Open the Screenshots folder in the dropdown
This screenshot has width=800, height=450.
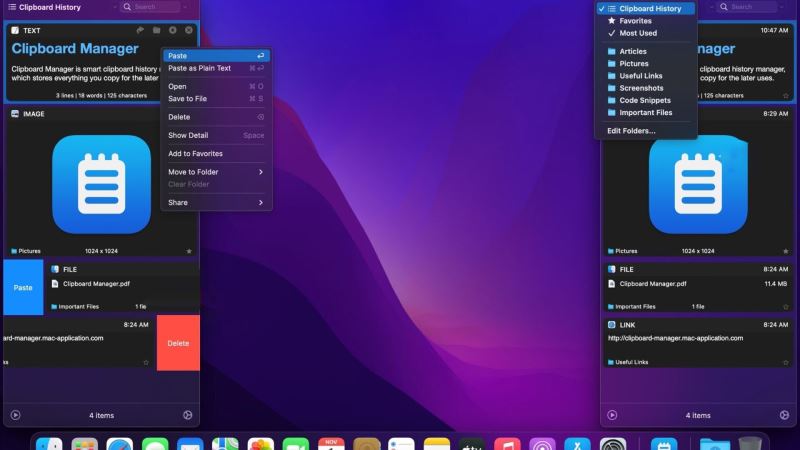pyautogui.click(x=646, y=88)
